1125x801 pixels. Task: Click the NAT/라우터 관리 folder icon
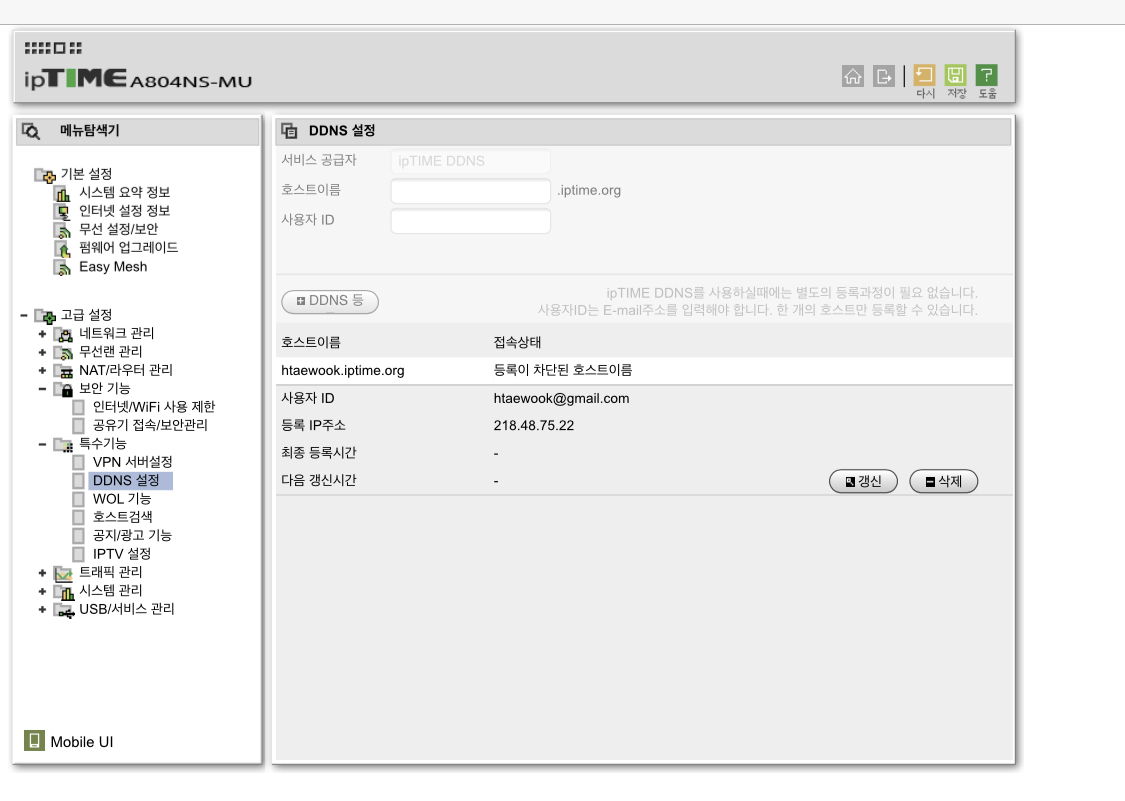63,371
